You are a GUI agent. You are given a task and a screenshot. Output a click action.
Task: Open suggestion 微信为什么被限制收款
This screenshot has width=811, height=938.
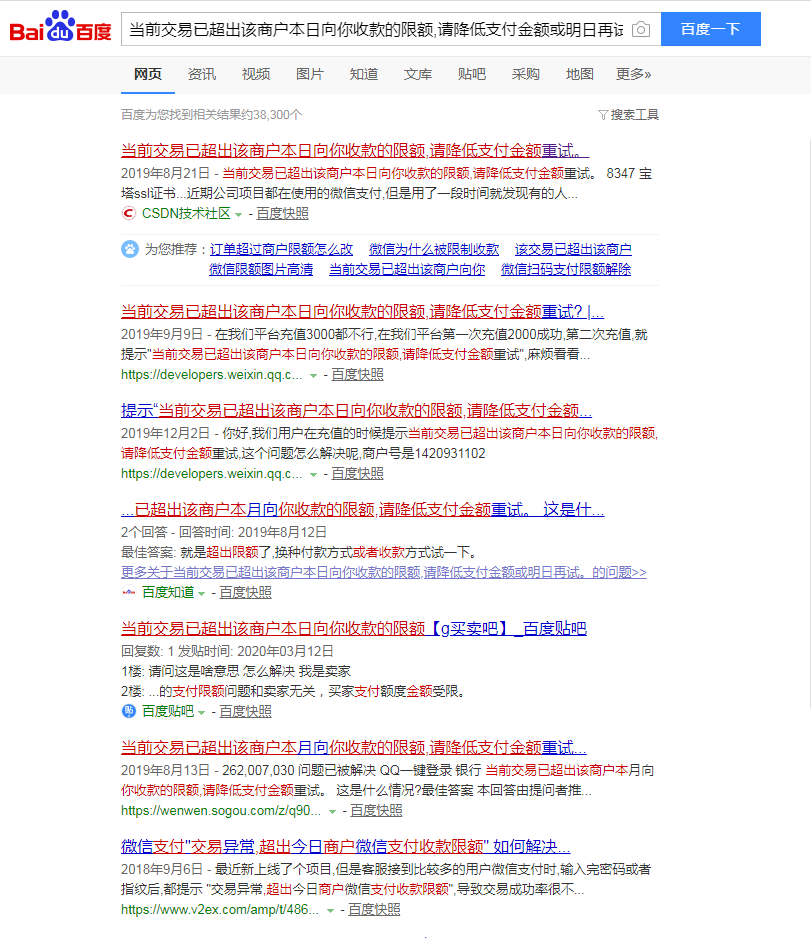[x=434, y=249]
